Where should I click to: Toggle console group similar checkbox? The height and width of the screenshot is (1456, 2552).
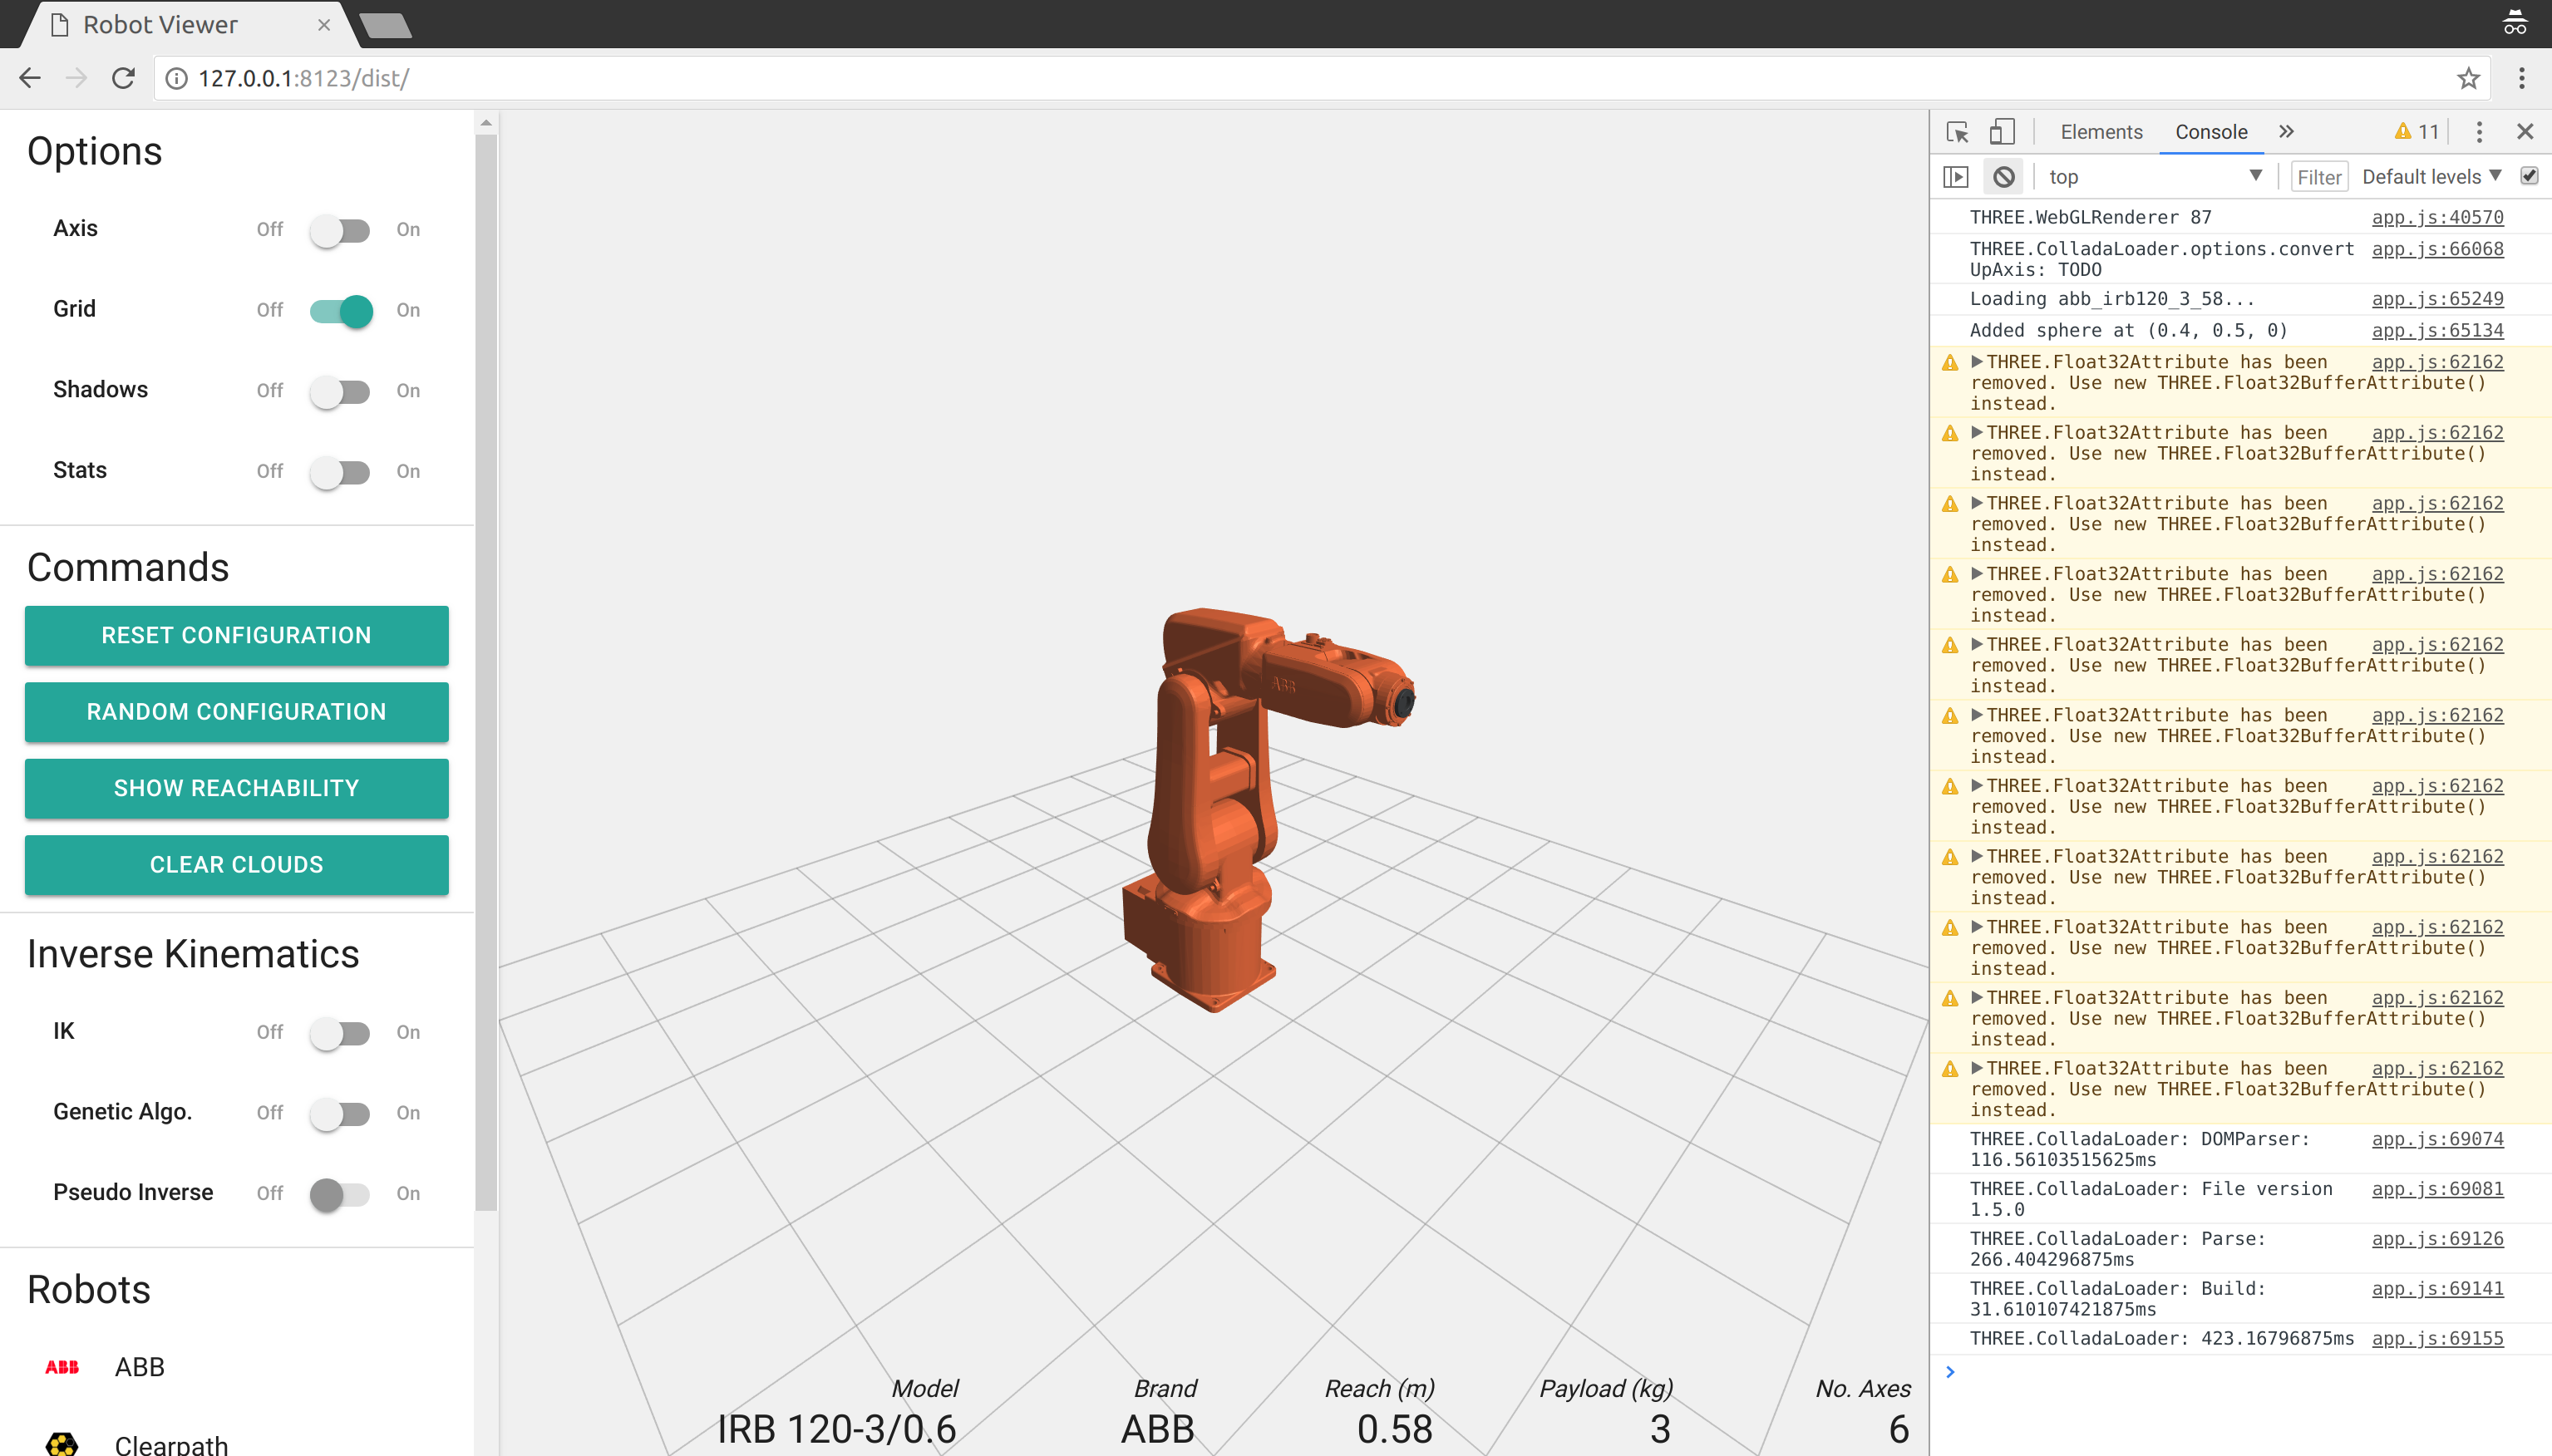tap(2529, 176)
